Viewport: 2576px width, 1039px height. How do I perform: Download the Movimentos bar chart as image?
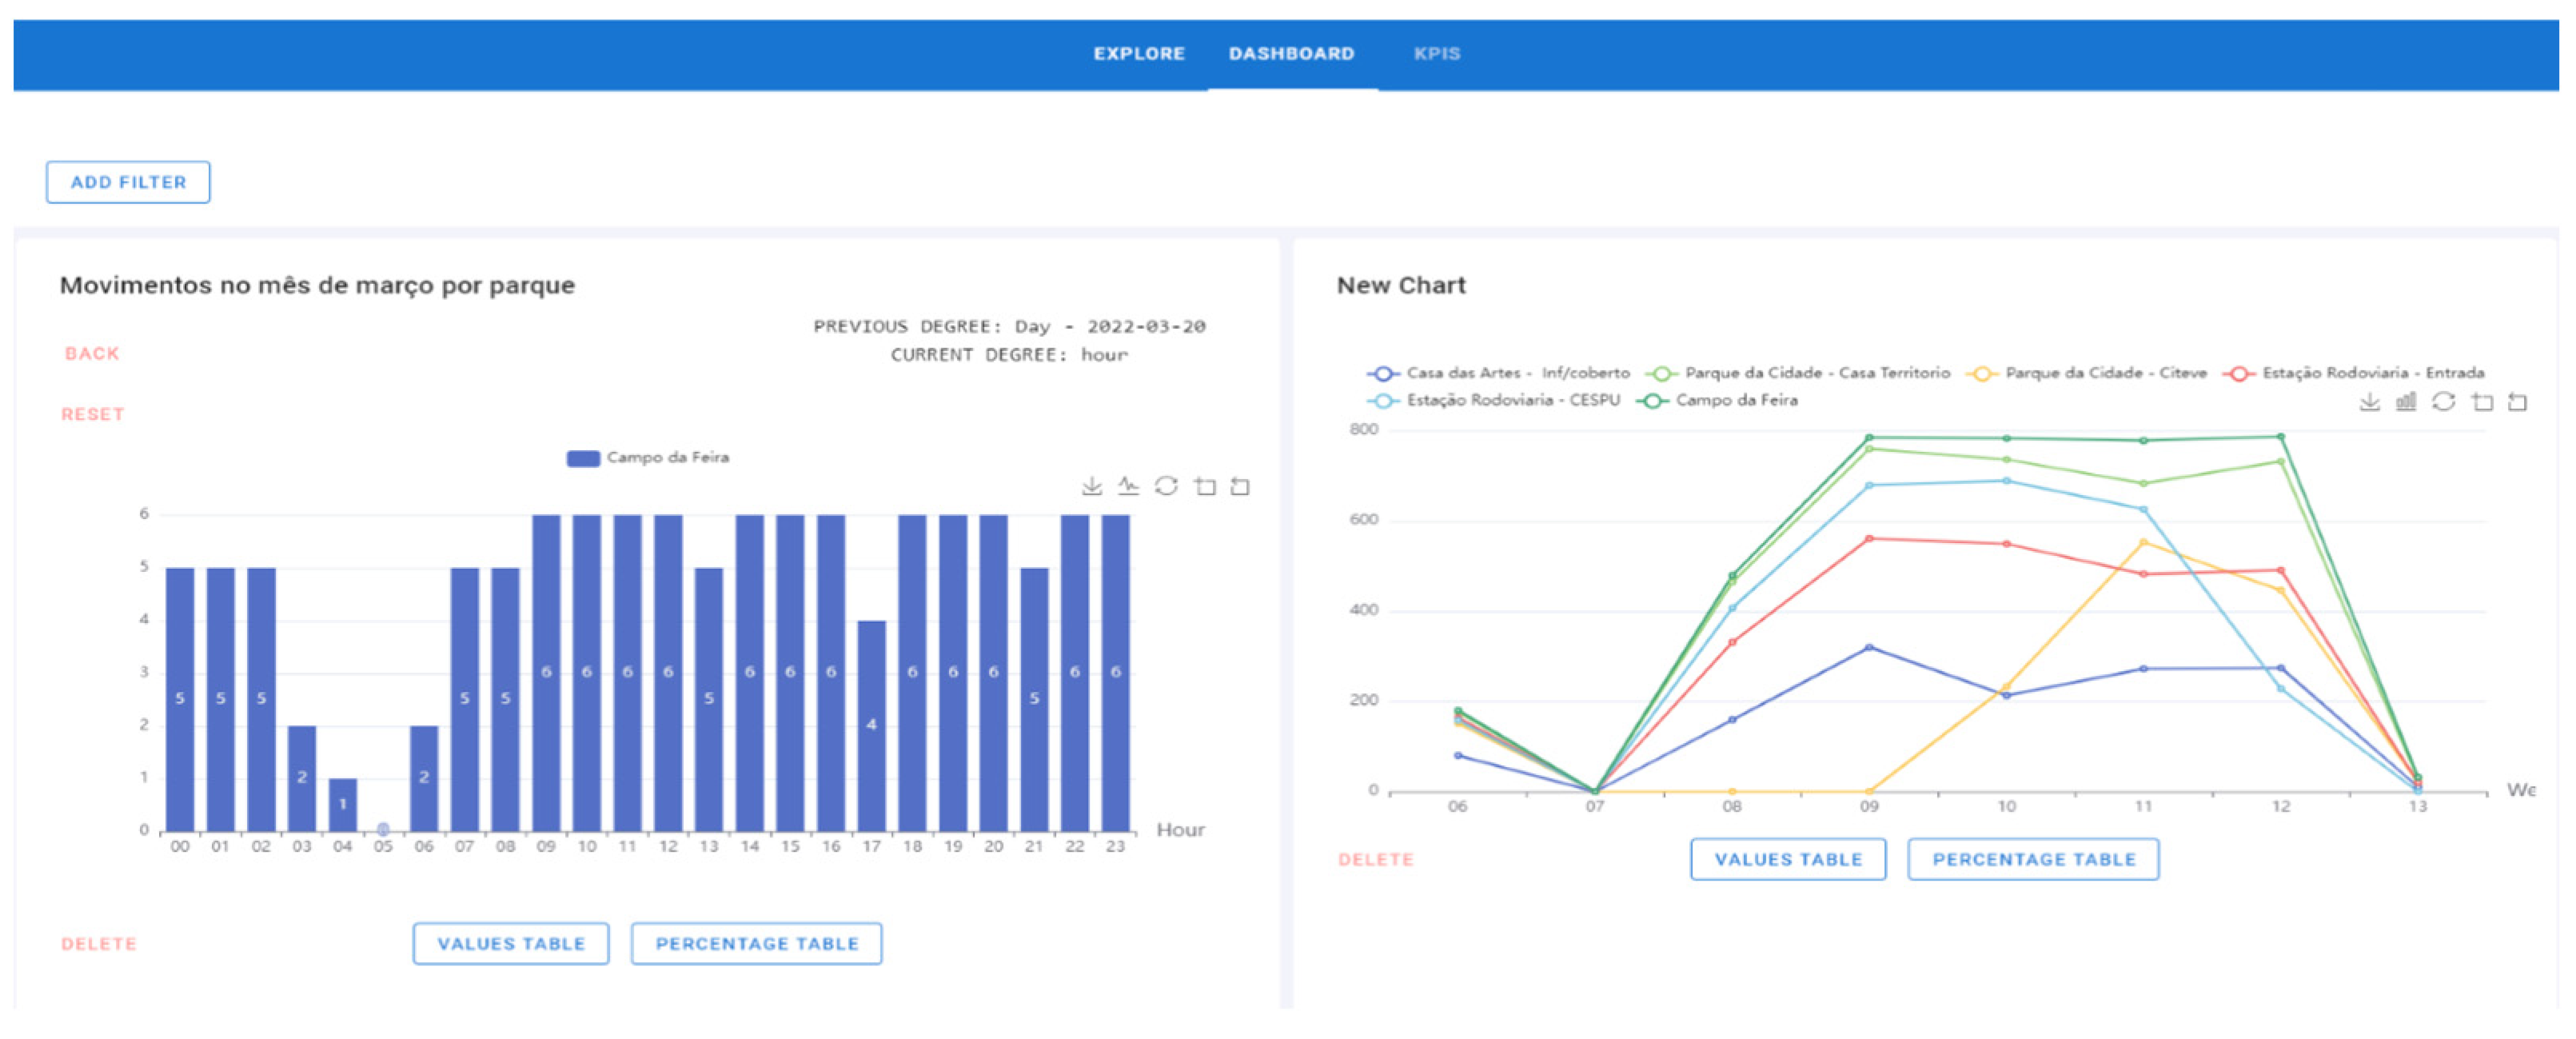(1091, 486)
